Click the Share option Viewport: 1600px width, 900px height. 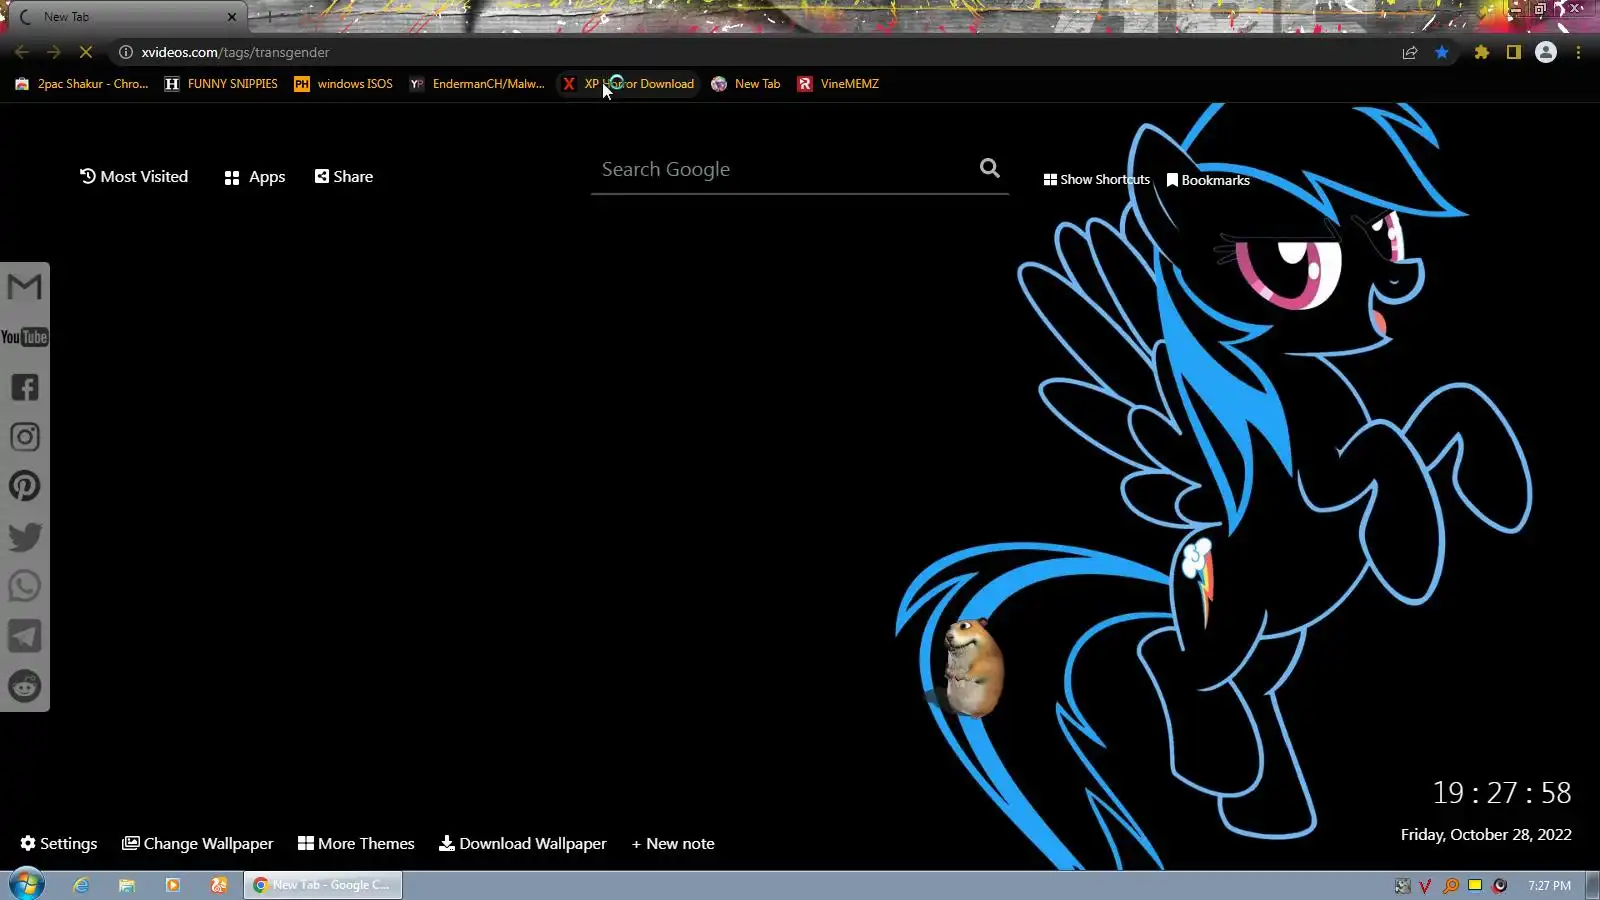coord(344,176)
